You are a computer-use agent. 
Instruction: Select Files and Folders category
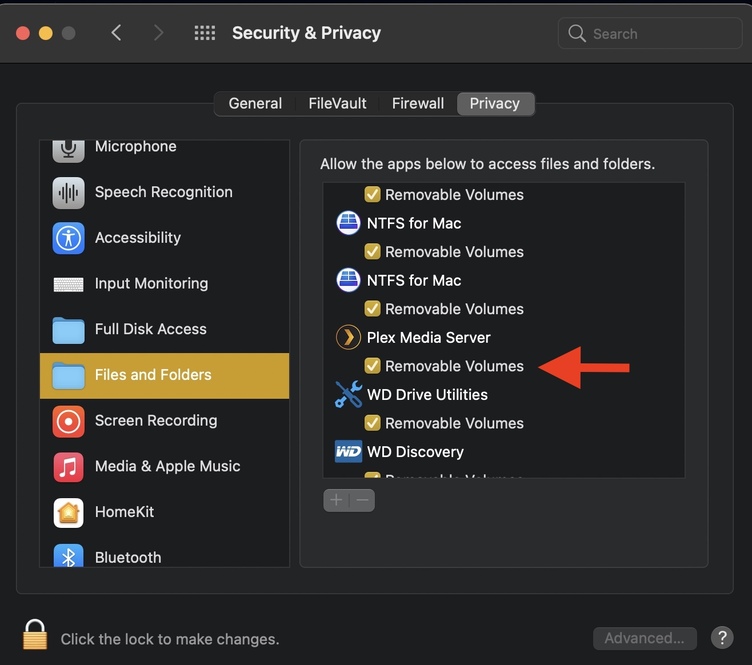point(164,375)
